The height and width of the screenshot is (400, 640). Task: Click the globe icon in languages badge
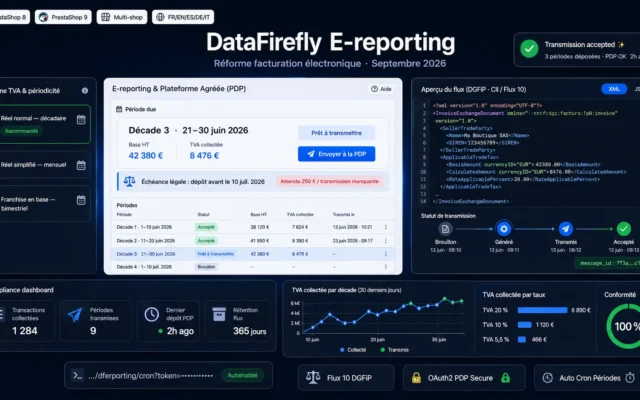(x=160, y=17)
